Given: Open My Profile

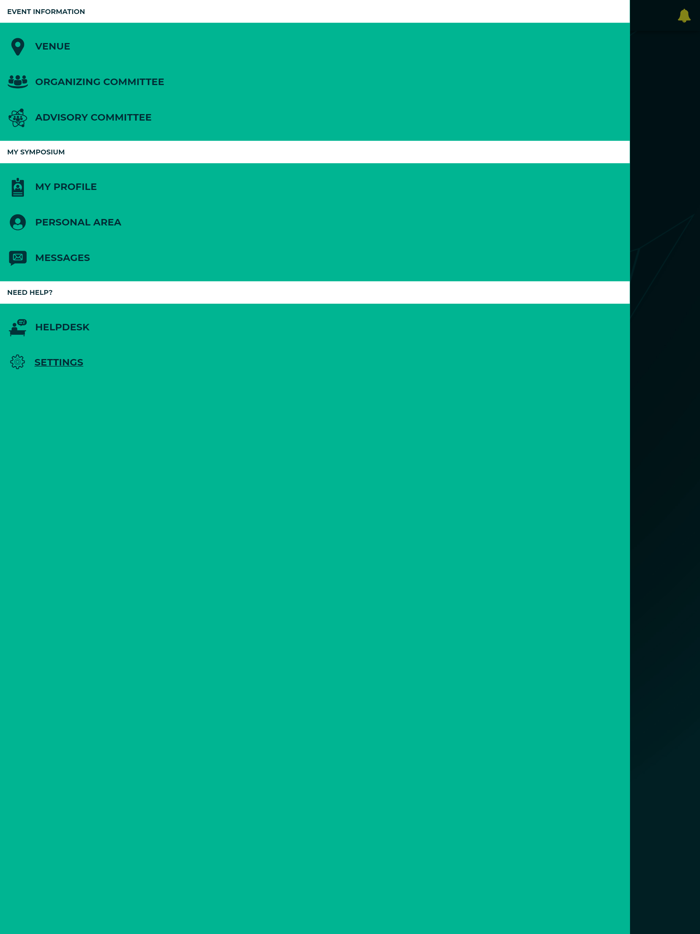Looking at the screenshot, I should 66,187.
